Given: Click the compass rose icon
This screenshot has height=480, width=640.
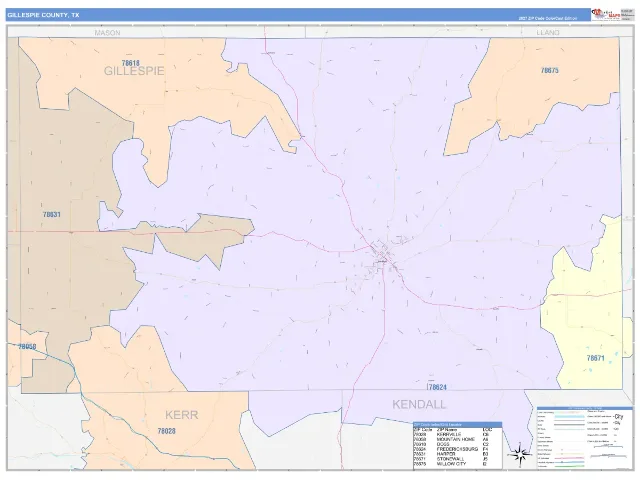Looking at the screenshot, I should pyautogui.click(x=520, y=453).
